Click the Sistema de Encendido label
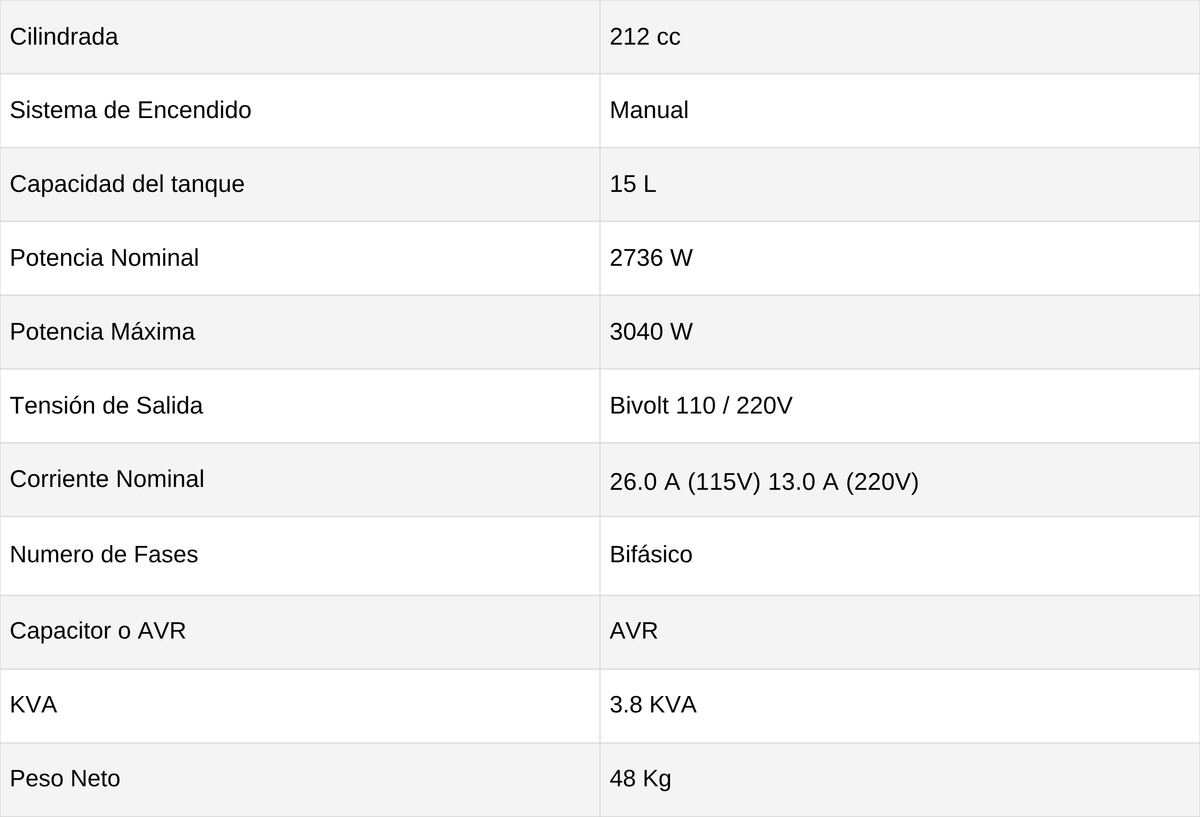The width and height of the screenshot is (1200, 817). coord(130,110)
